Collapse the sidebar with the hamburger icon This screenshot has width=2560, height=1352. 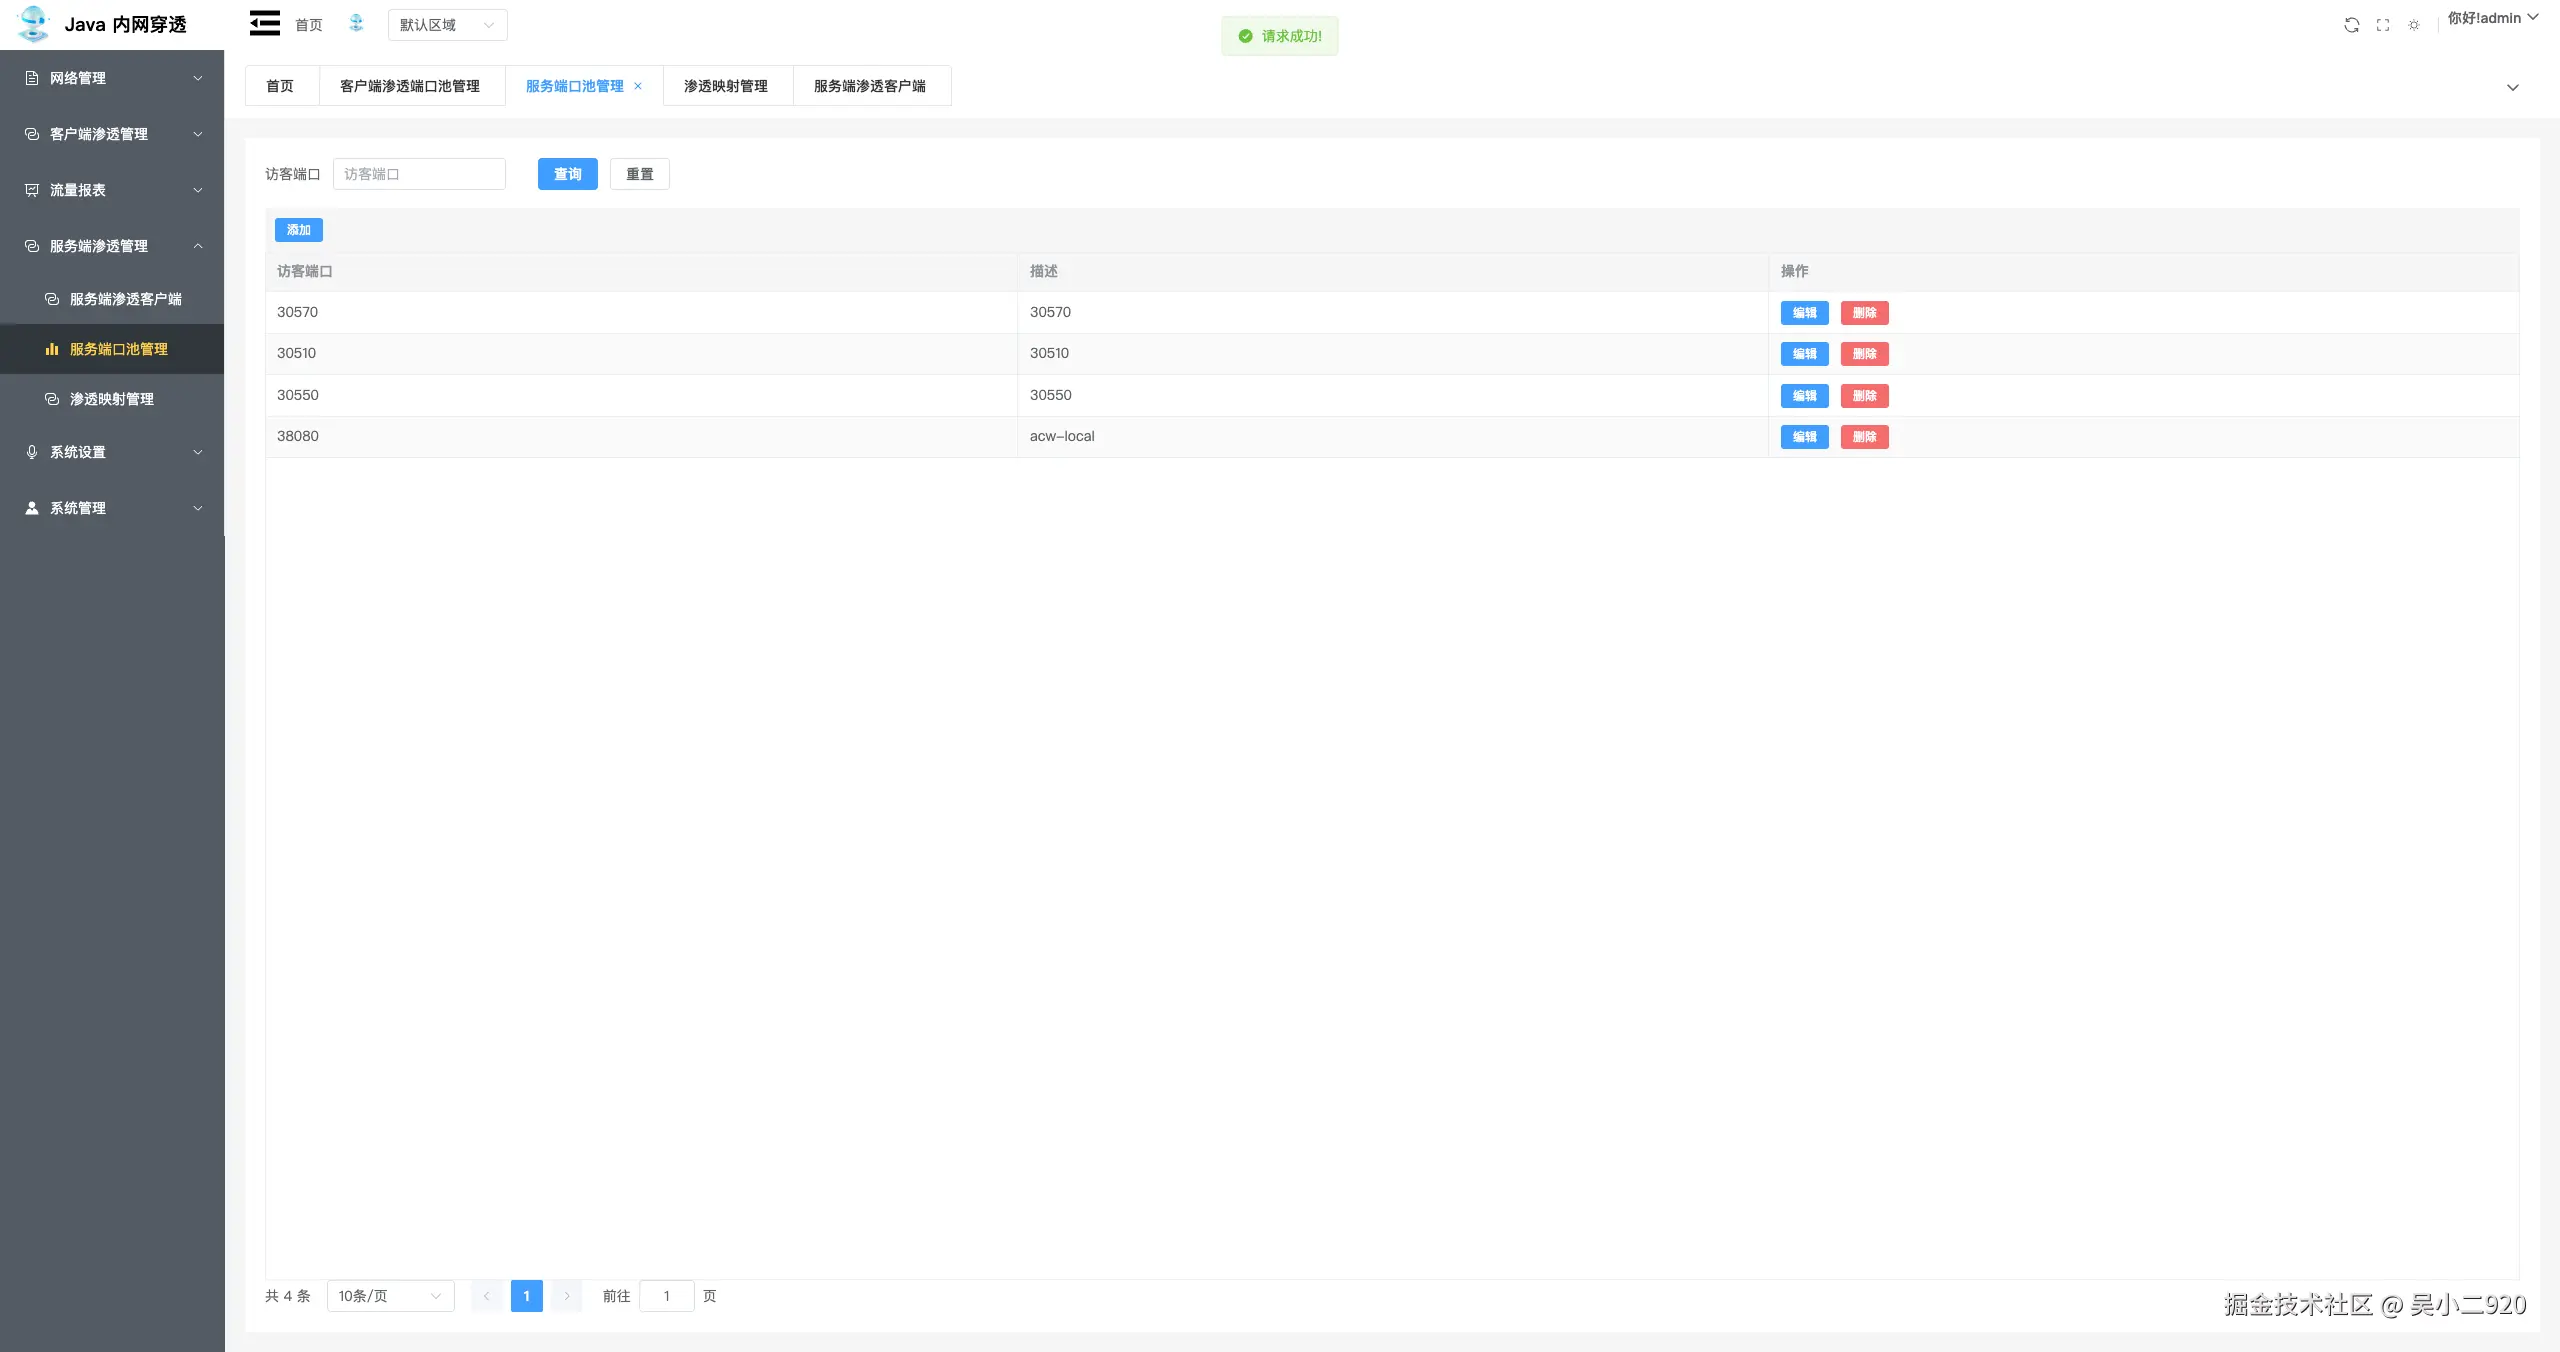[264, 23]
